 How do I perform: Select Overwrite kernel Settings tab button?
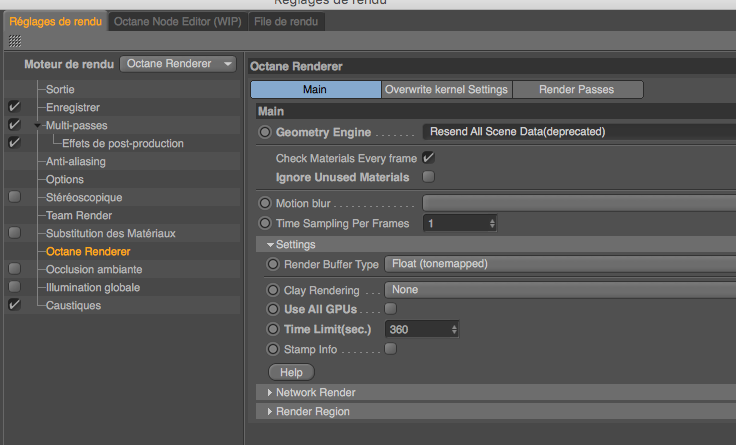[x=447, y=89]
